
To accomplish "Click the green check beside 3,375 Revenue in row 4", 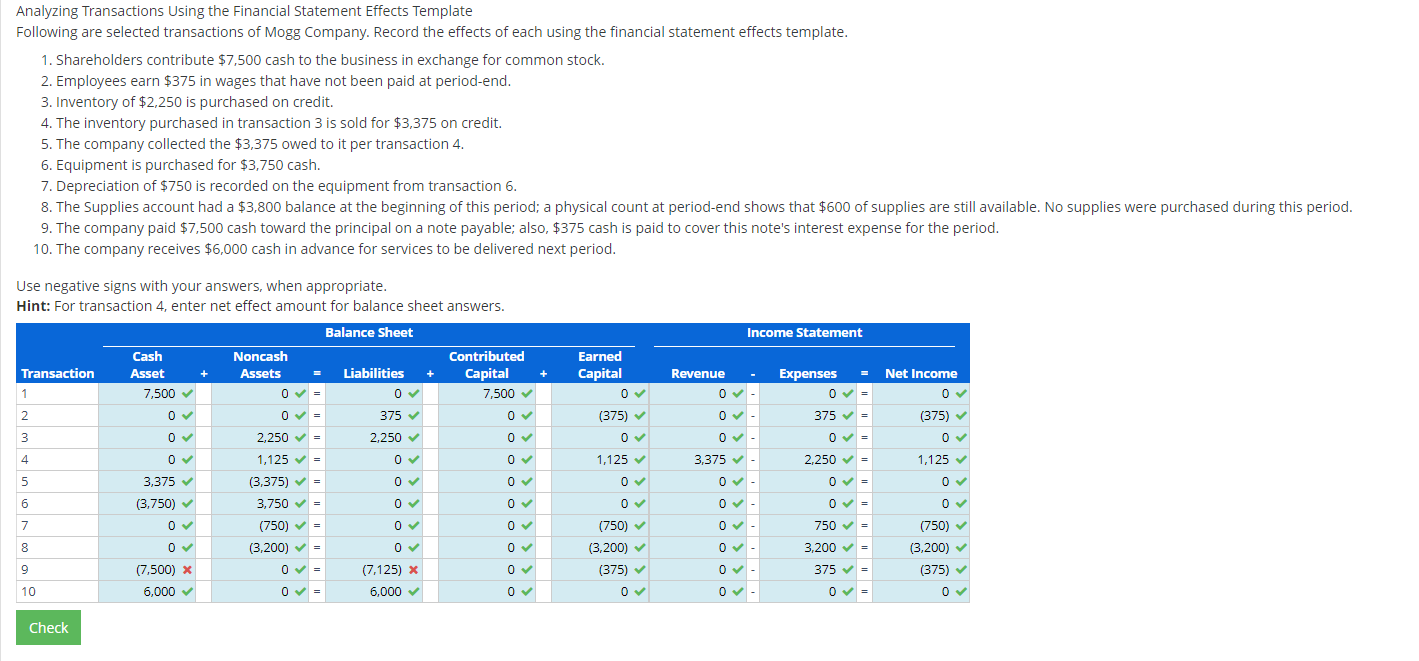I will tap(738, 459).
